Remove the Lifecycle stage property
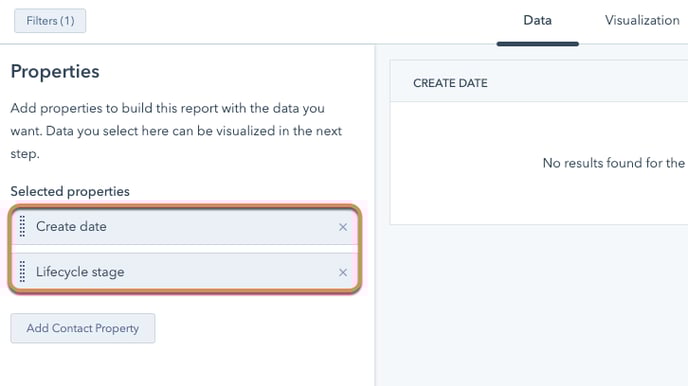688x386 pixels. (343, 272)
